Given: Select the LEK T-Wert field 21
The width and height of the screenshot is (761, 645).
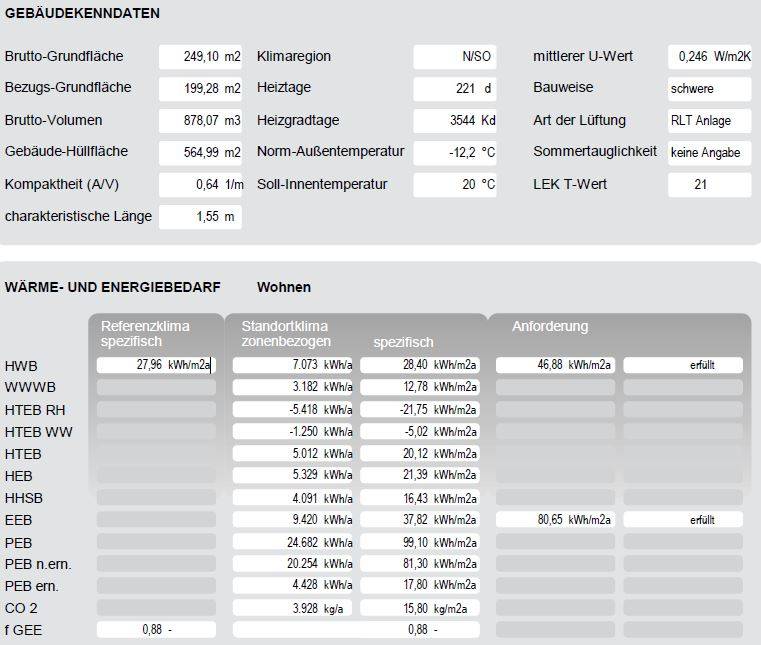Looking at the screenshot, I should pyautogui.click(x=710, y=184).
